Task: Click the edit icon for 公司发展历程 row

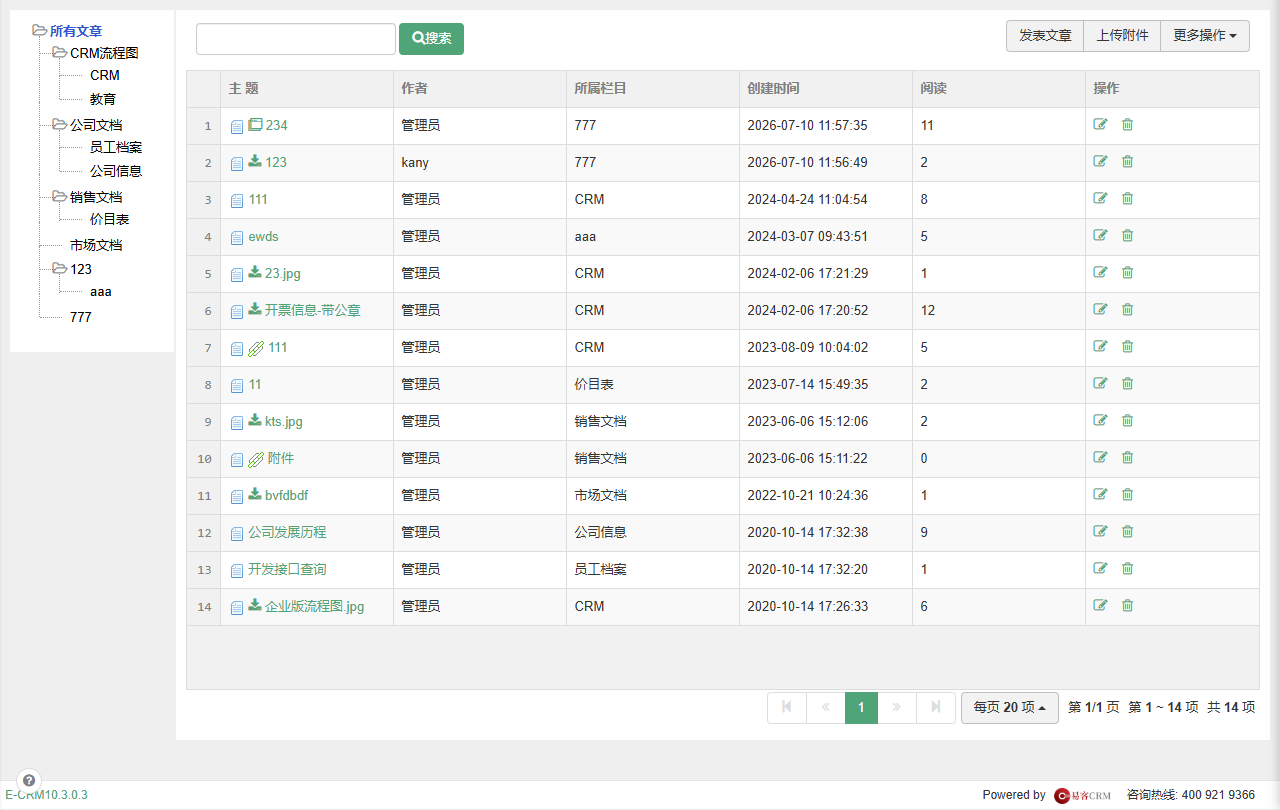Action: 1100,531
